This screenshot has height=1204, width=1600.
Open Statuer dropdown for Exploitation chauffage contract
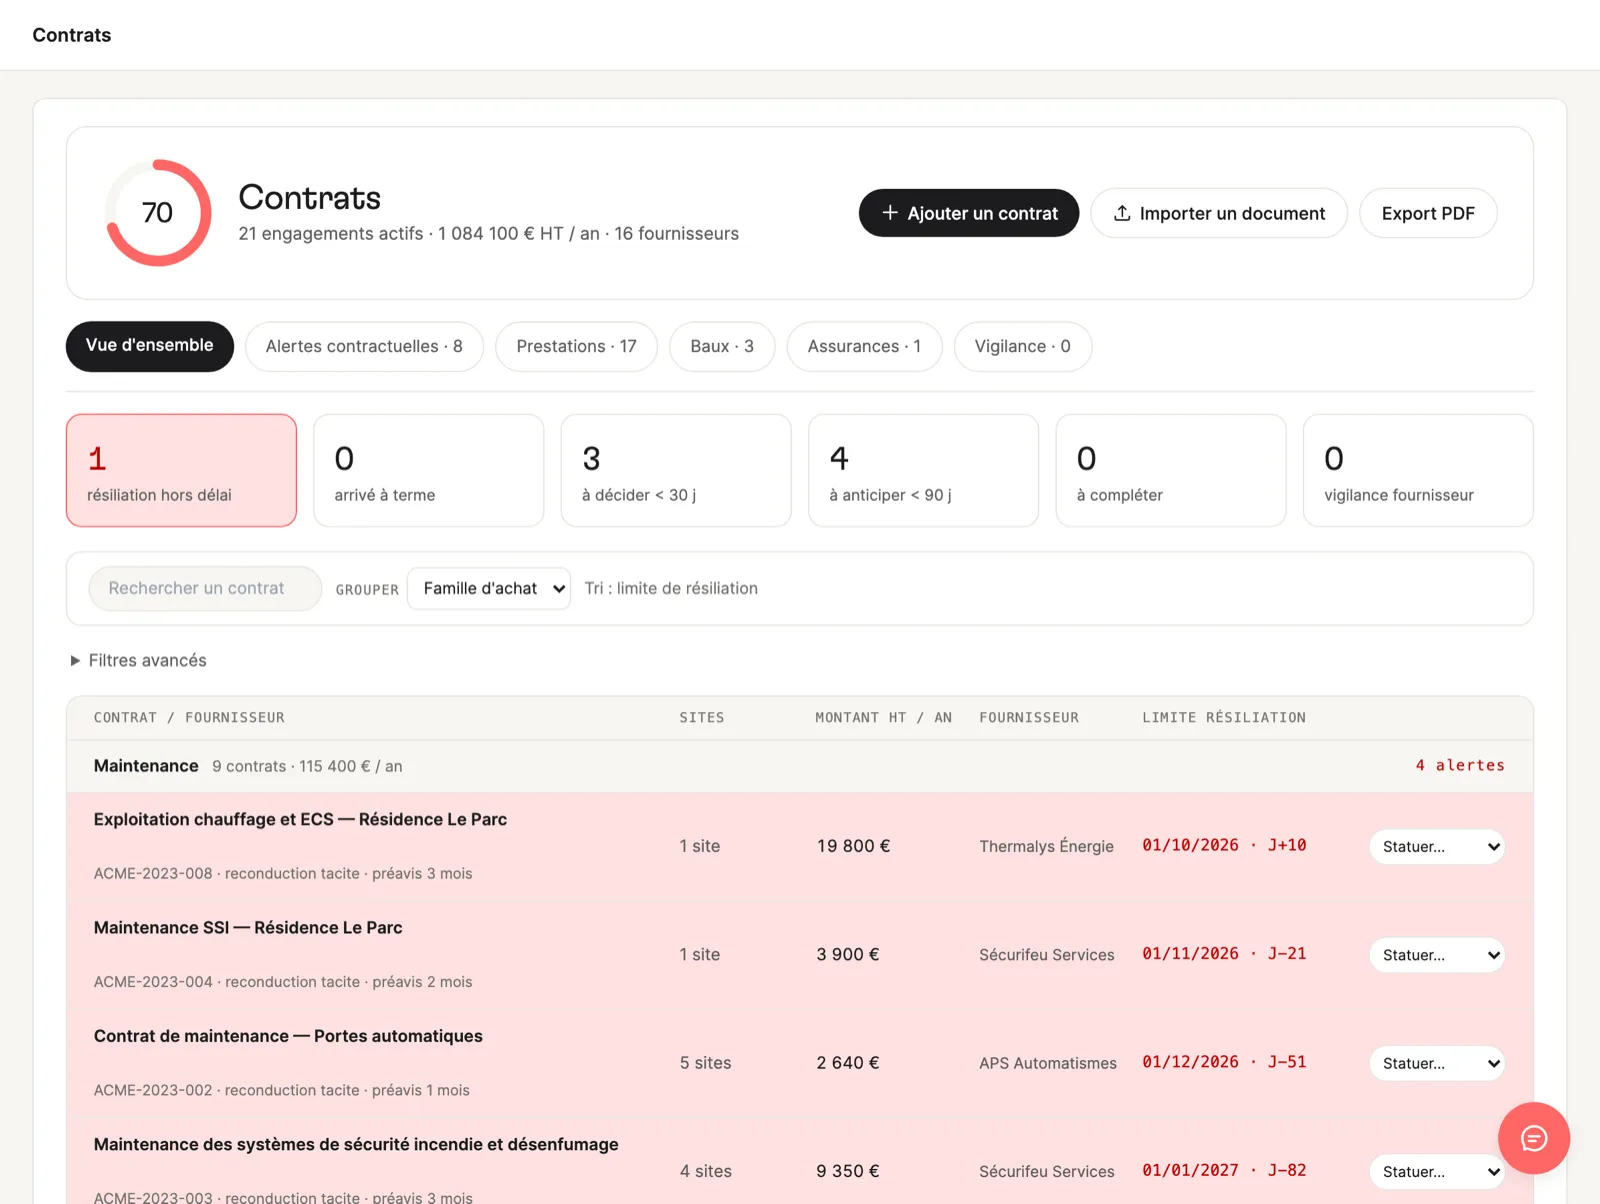point(1436,846)
